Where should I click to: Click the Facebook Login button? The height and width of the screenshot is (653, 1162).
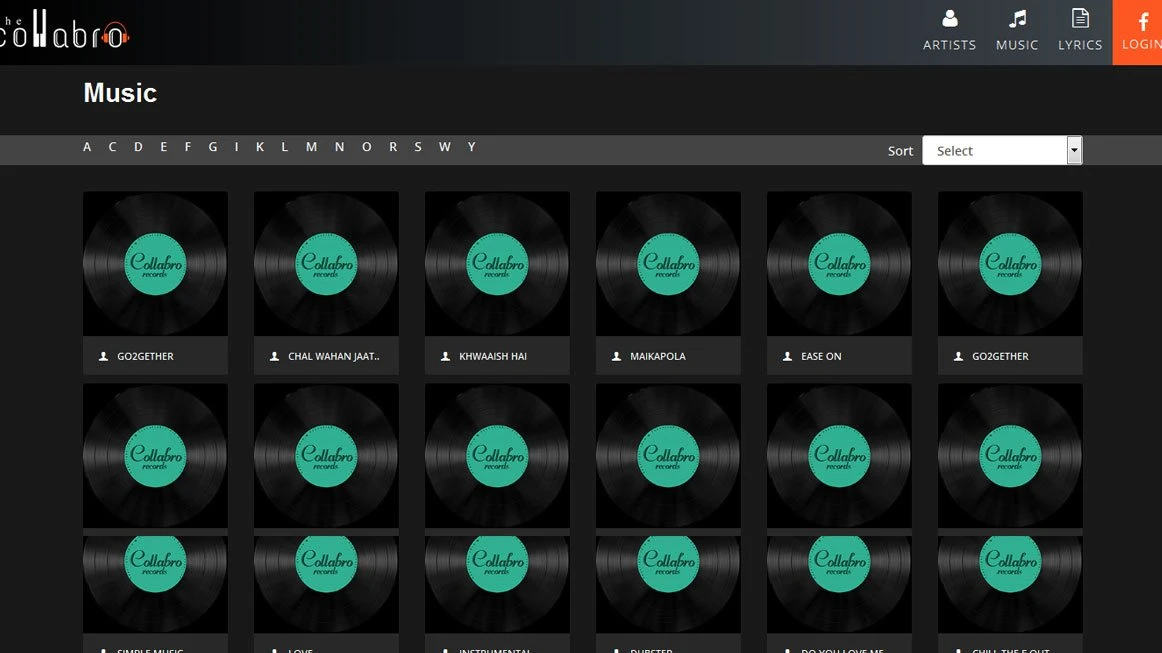point(1140,32)
